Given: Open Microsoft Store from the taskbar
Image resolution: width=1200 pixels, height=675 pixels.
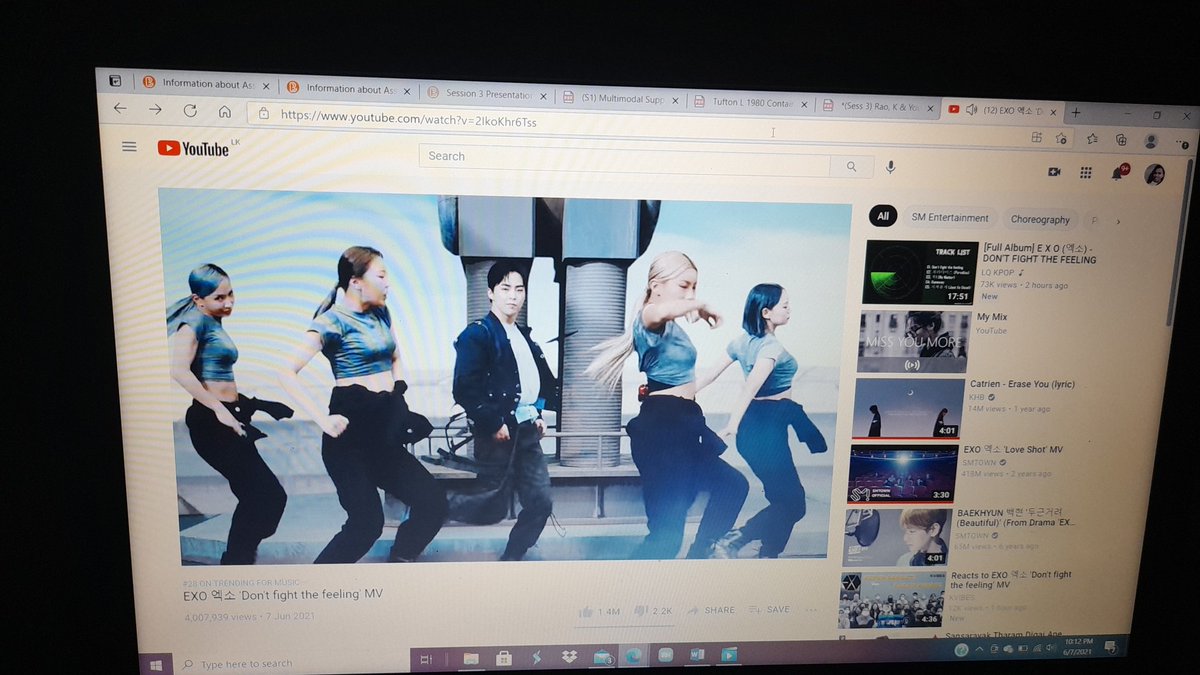Looking at the screenshot, I should (x=505, y=658).
